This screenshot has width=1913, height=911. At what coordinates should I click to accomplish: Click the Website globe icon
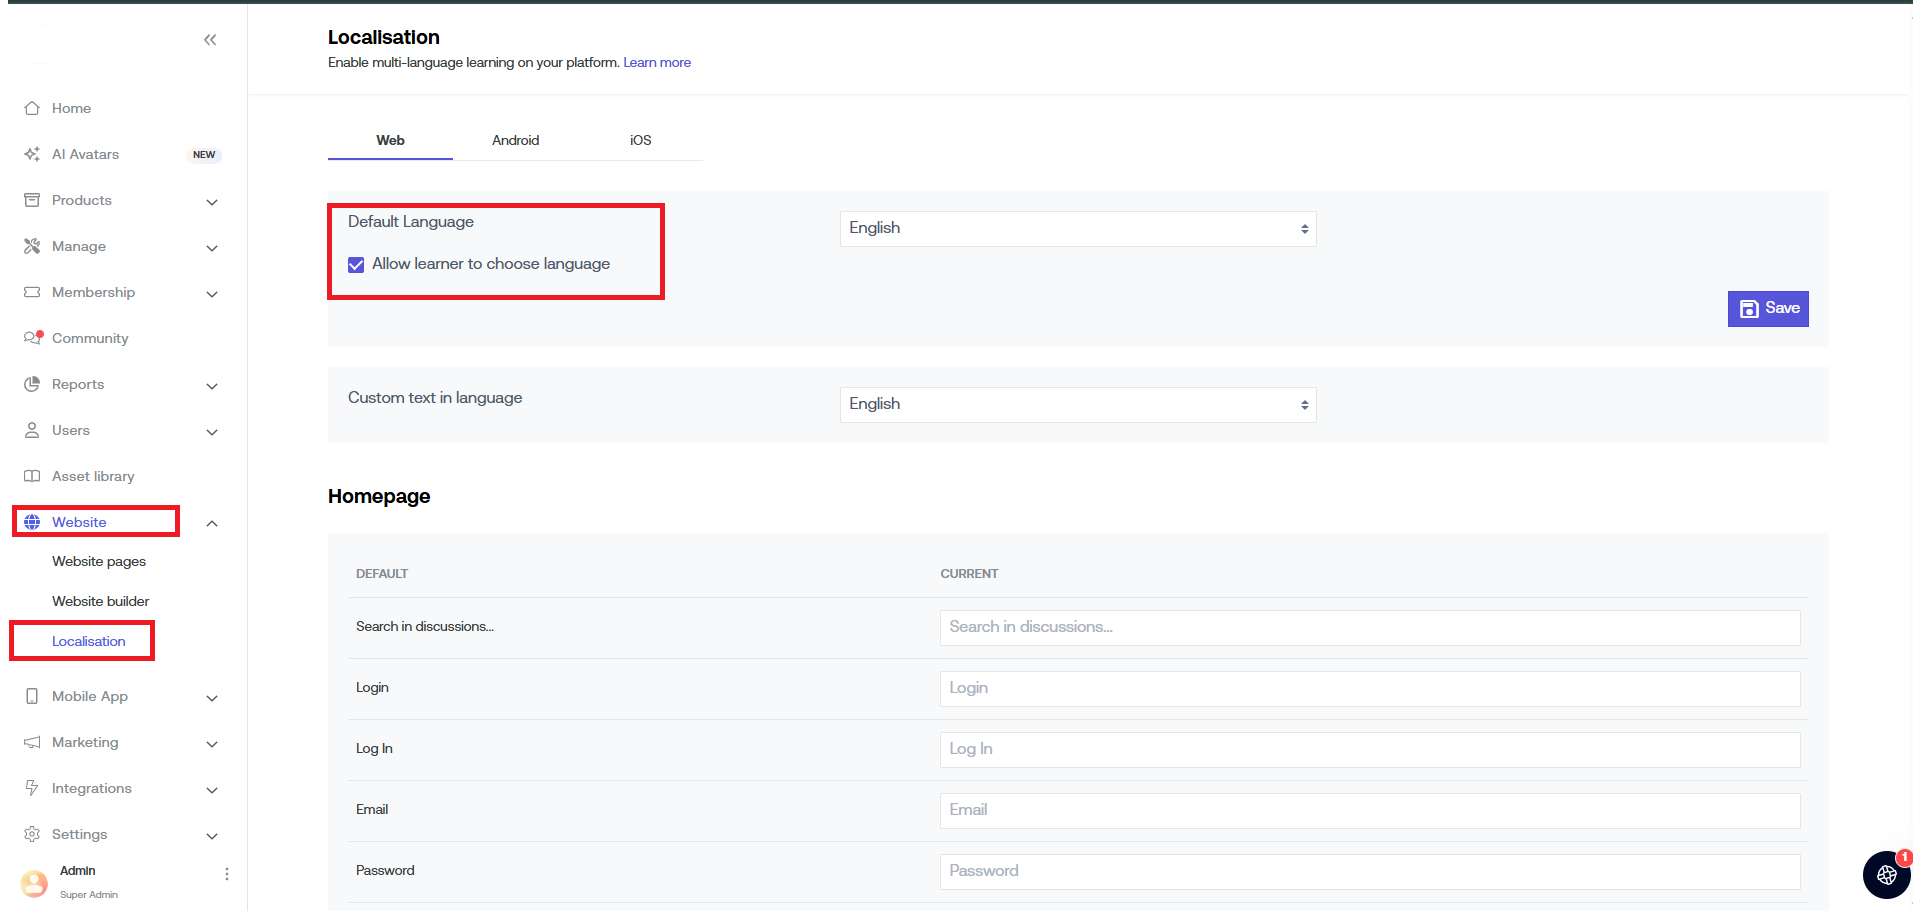[x=32, y=522]
